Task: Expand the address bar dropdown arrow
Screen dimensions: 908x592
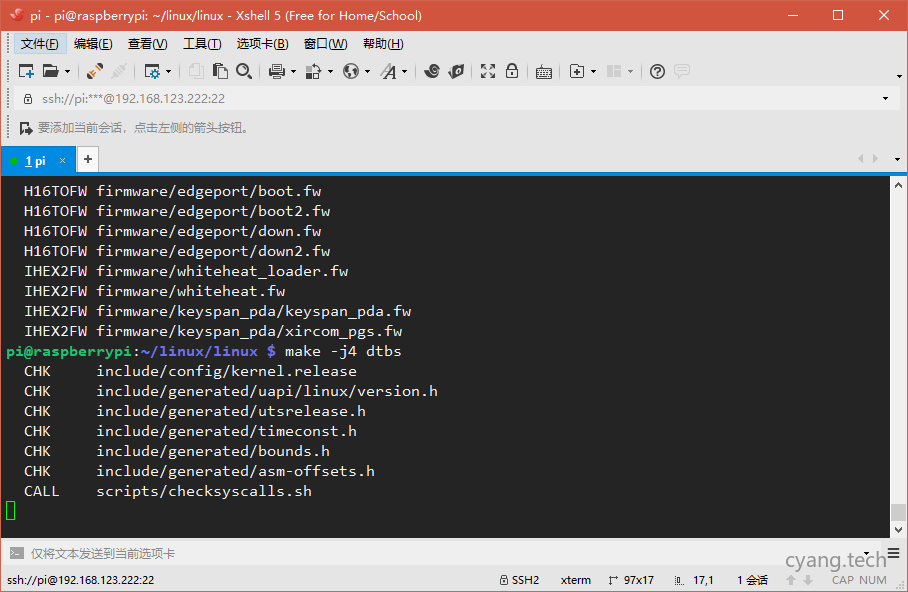Action: (x=885, y=99)
